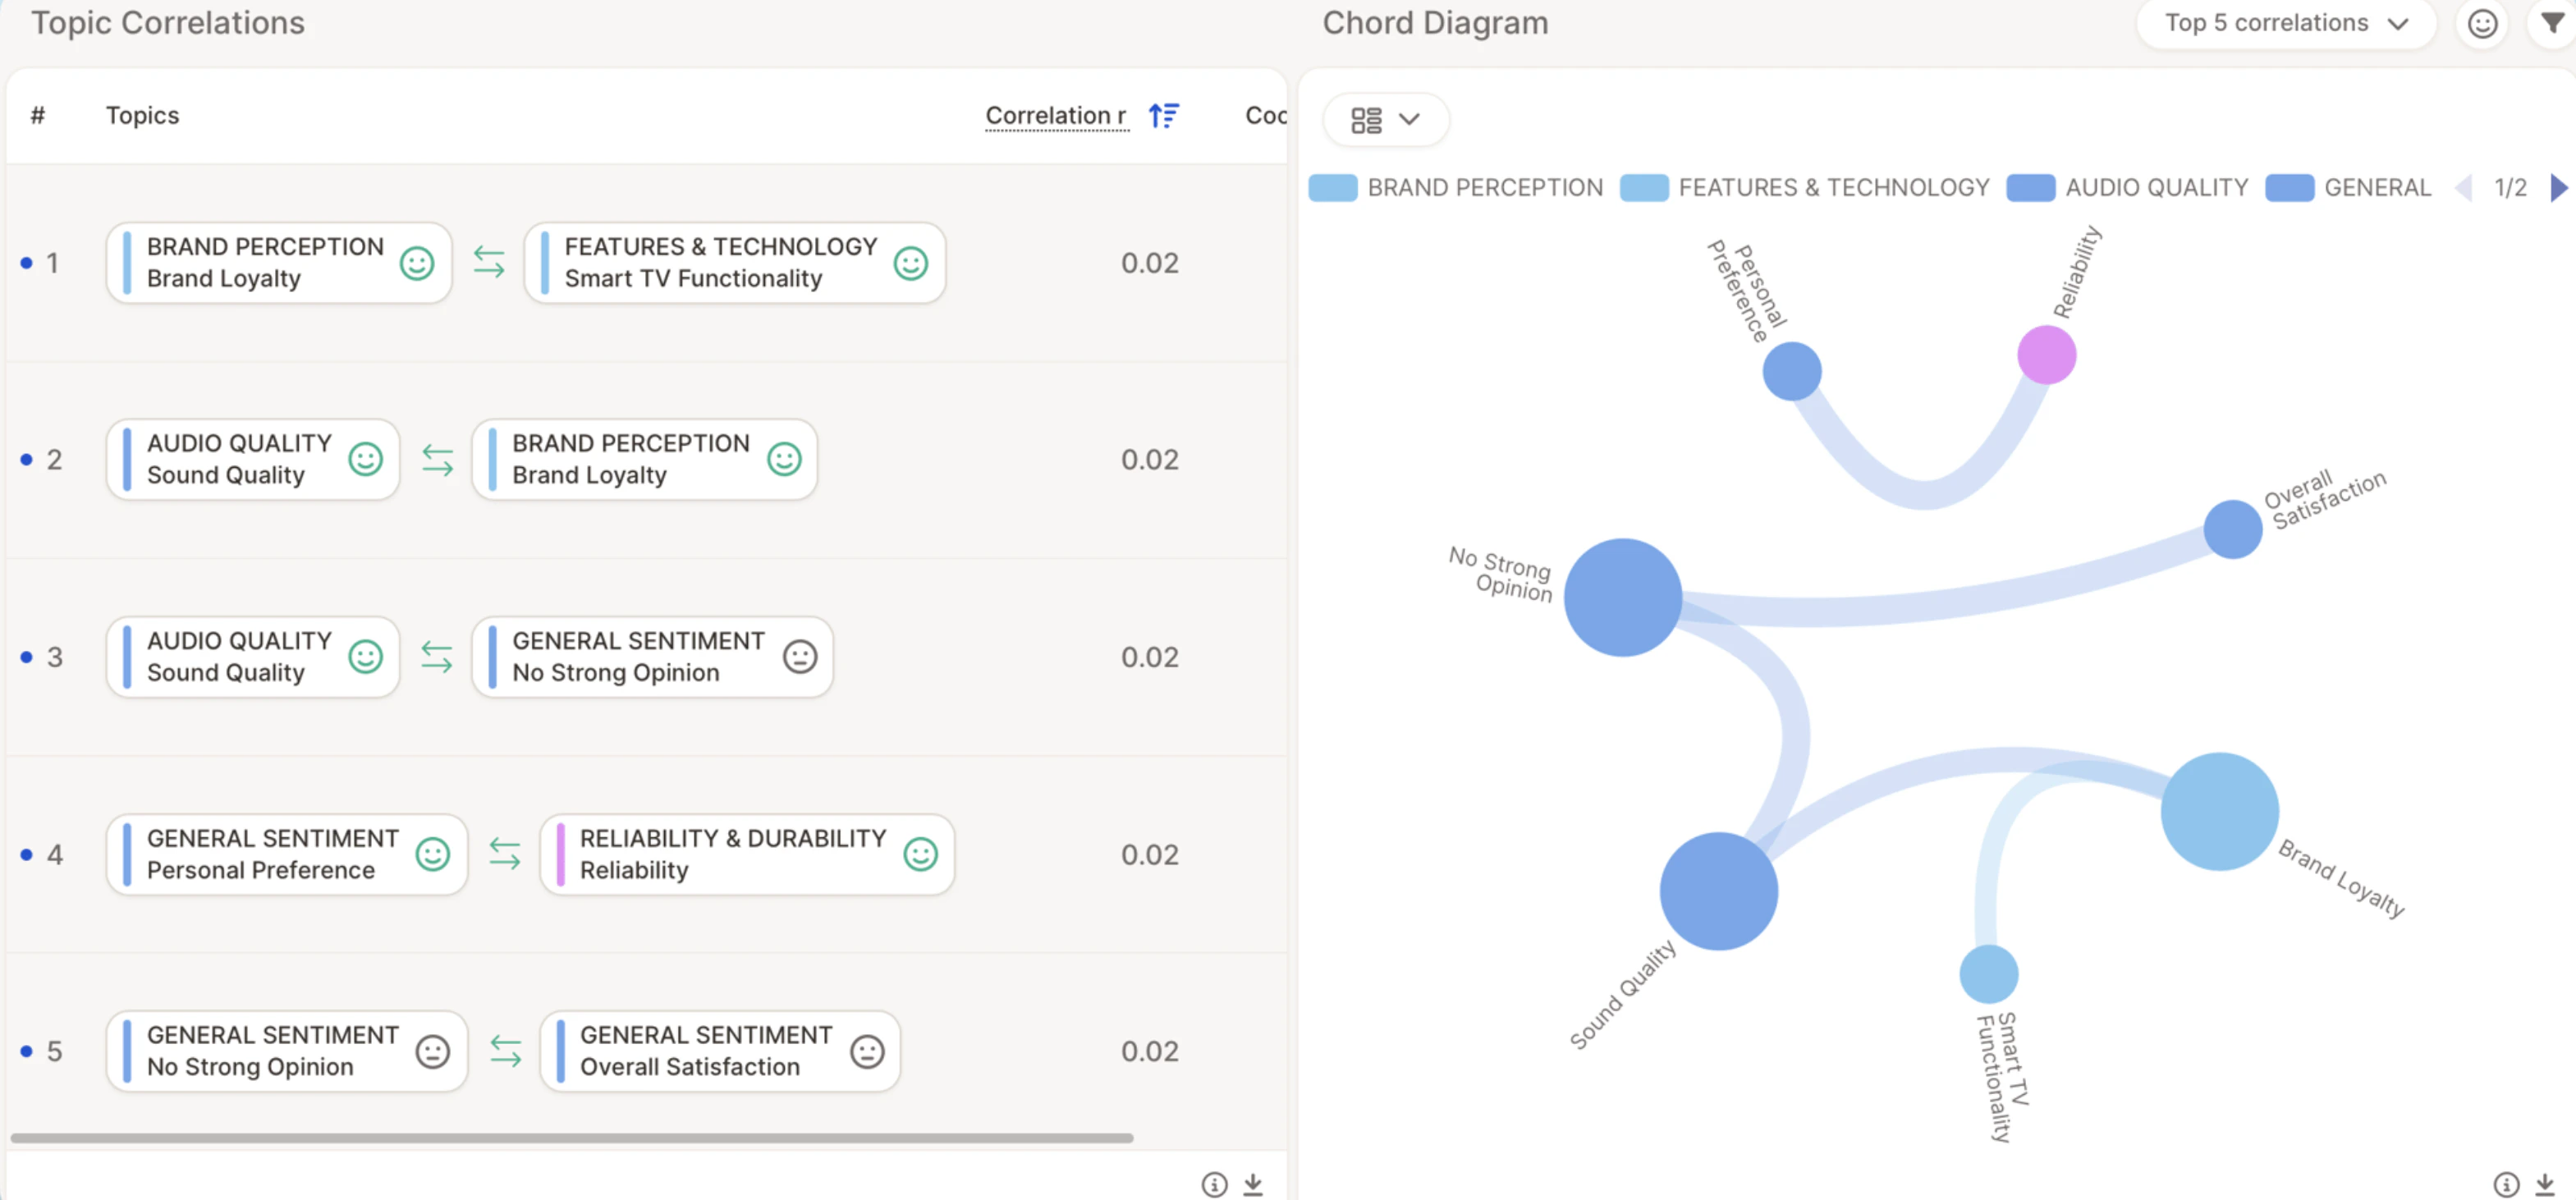Select Overall Satisfaction topic chip
Image resolution: width=2576 pixels, height=1200 pixels.
click(720, 1052)
